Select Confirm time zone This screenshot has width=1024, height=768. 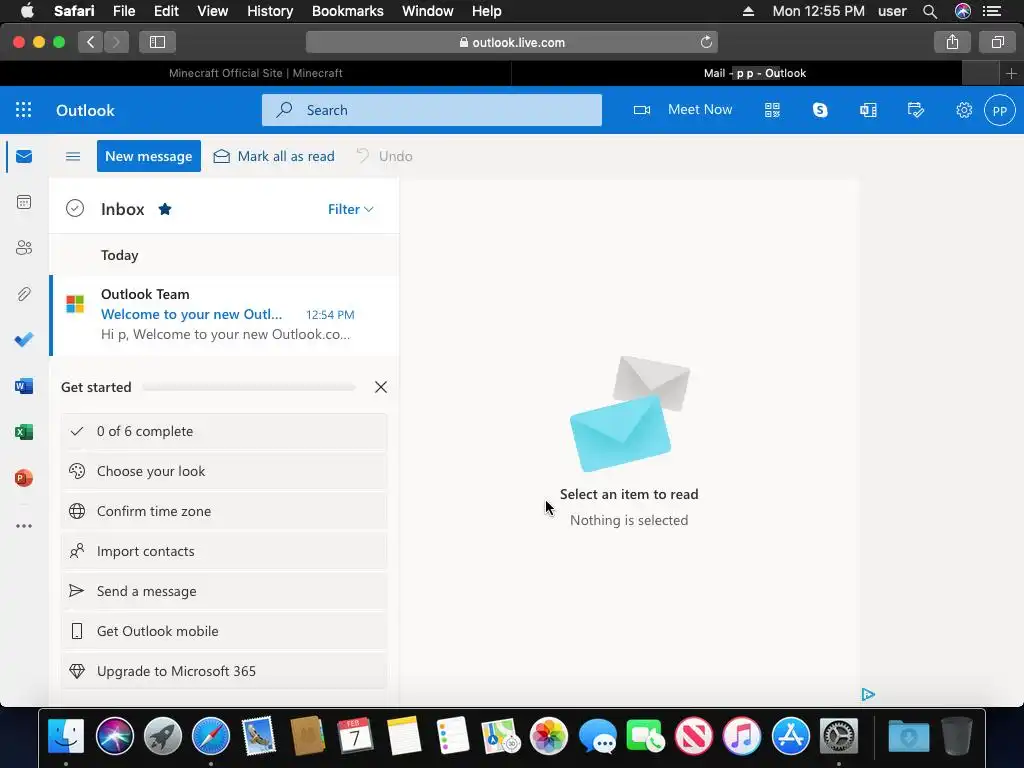click(224, 511)
